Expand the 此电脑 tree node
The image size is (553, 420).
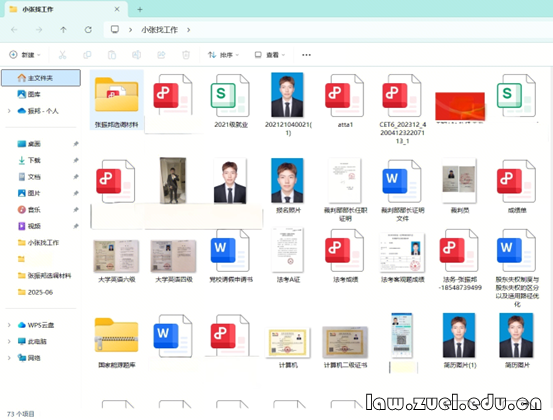pyautogui.click(x=9, y=341)
